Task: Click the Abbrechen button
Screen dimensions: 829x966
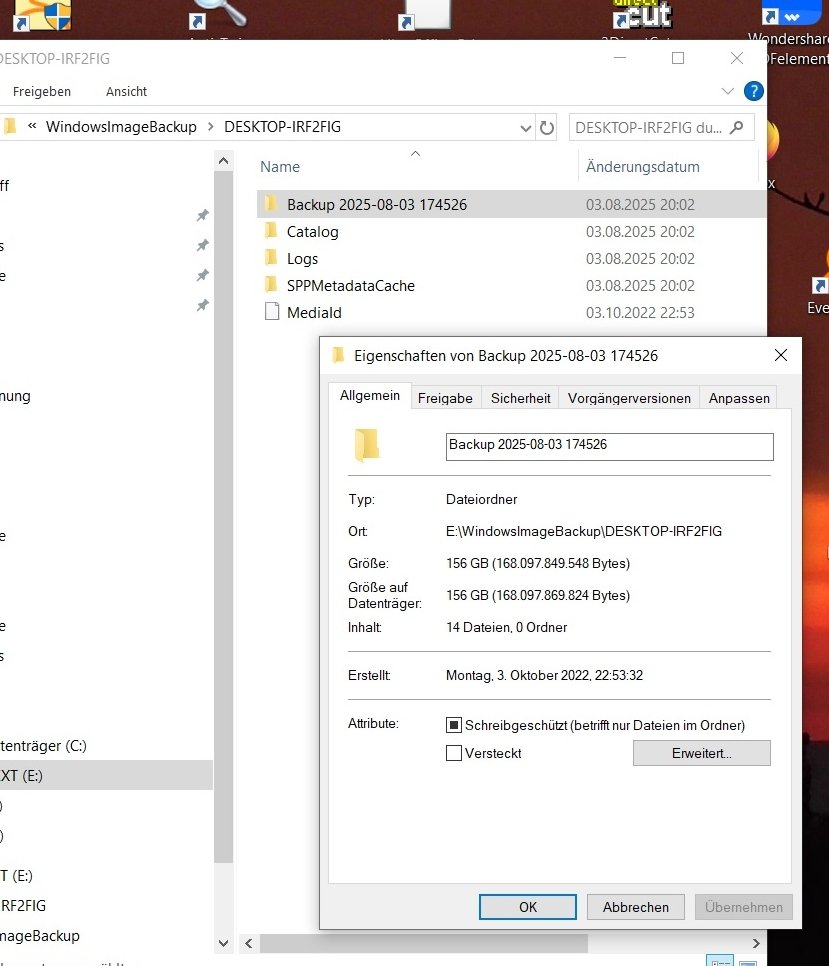Action: [x=636, y=907]
